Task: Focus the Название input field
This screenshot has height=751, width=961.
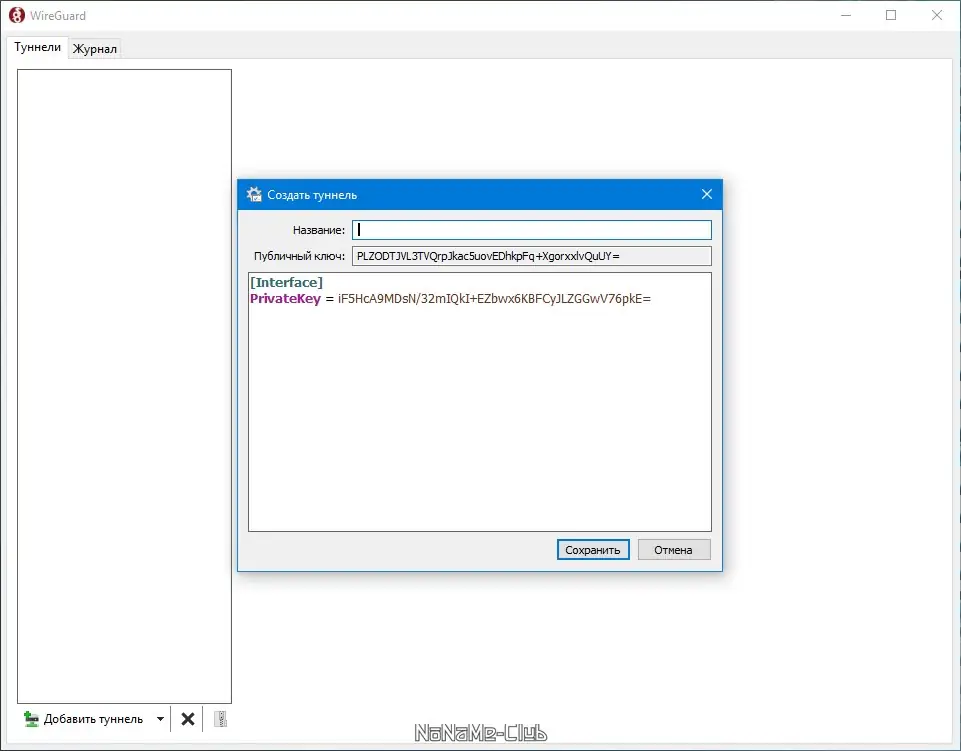Action: click(531, 230)
